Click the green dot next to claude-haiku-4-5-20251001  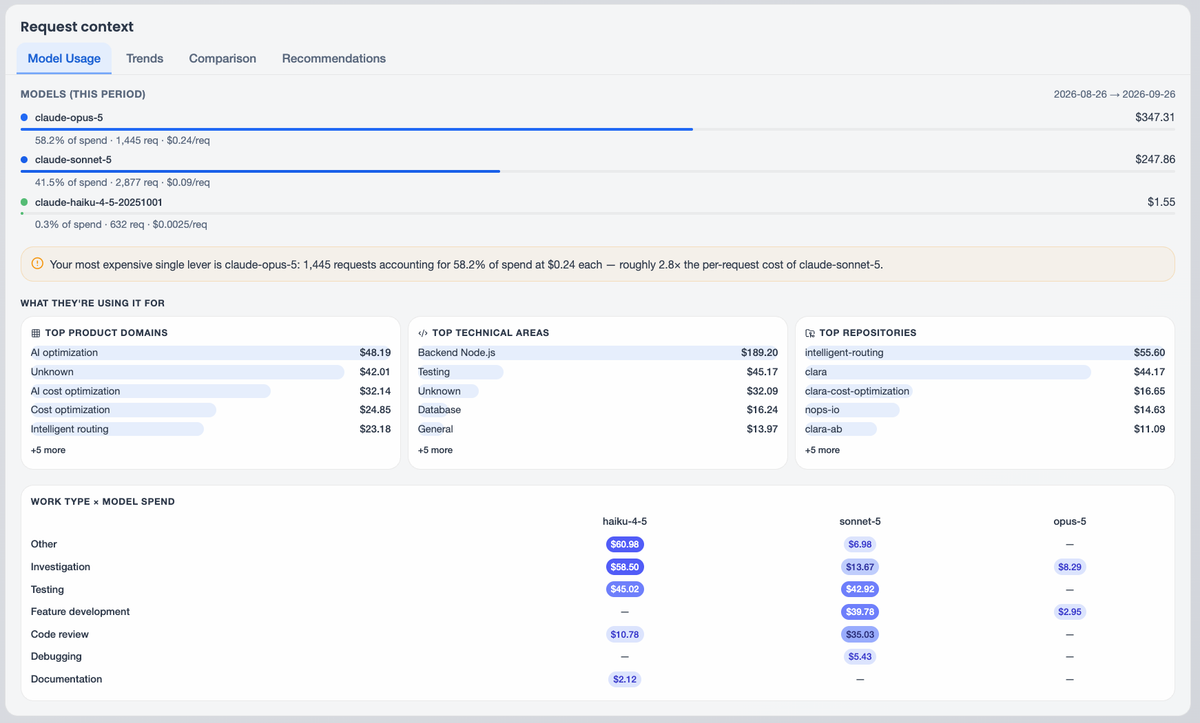click(24, 202)
